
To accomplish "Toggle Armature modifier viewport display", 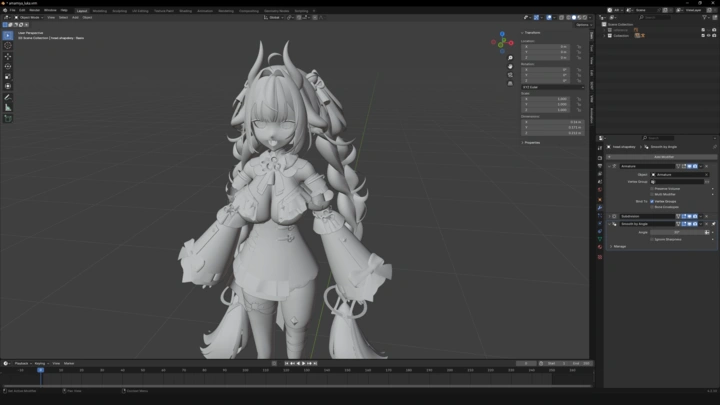I will 690,166.
